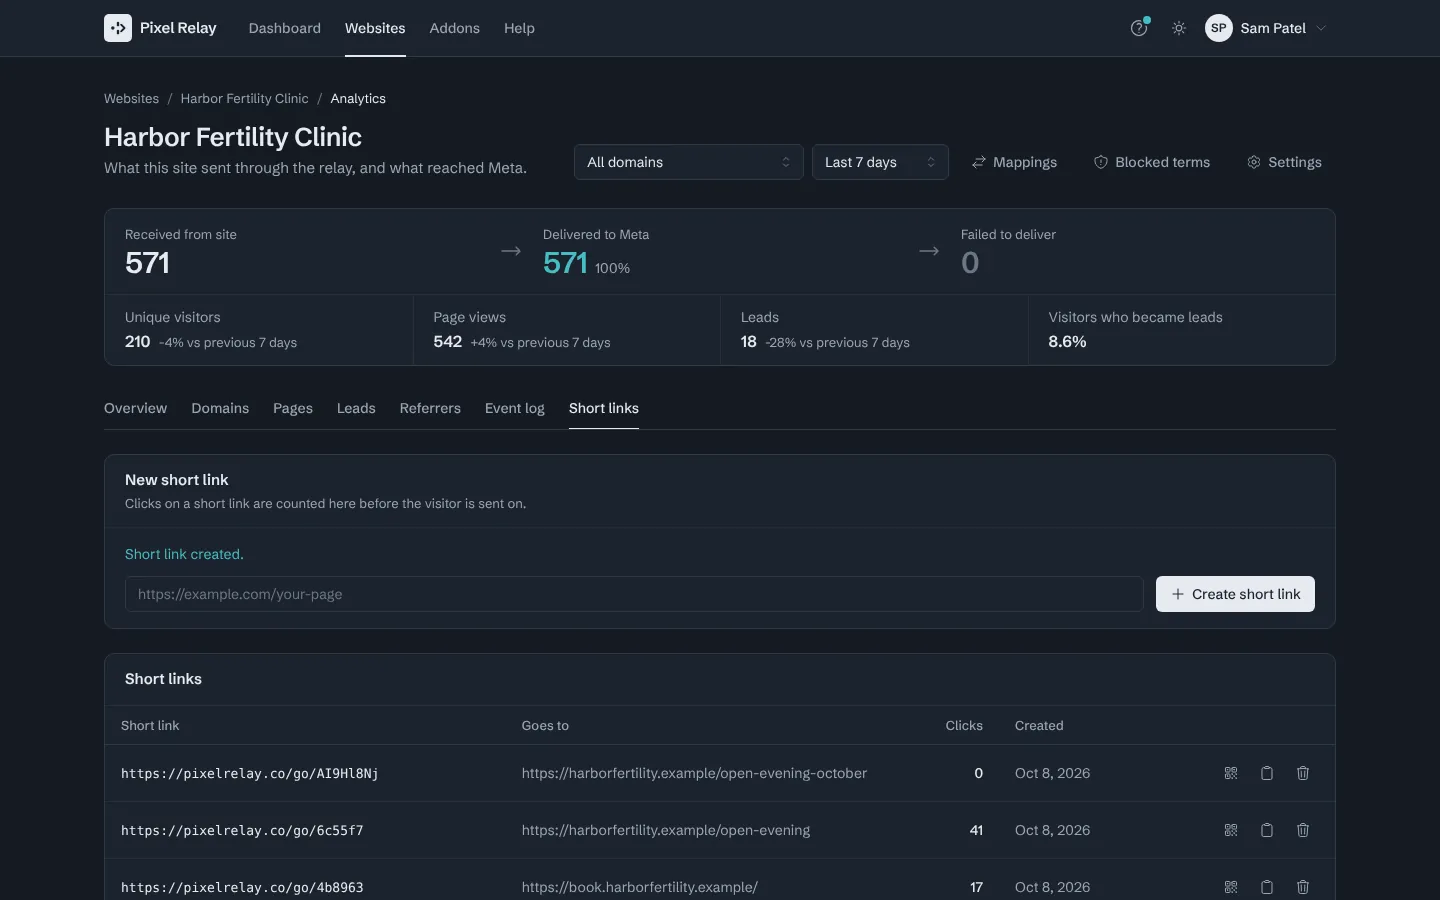The height and width of the screenshot is (900, 1440).
Task: Open the Last 7 days range dropdown
Action: tap(880, 162)
